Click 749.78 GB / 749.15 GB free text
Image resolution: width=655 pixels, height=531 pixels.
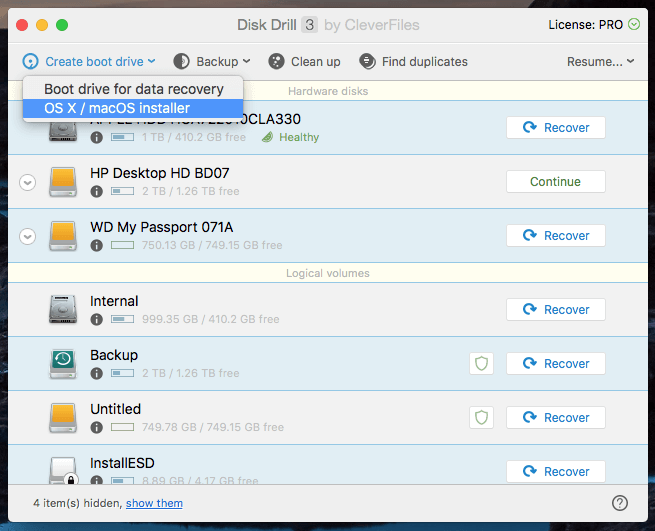click(x=213, y=427)
